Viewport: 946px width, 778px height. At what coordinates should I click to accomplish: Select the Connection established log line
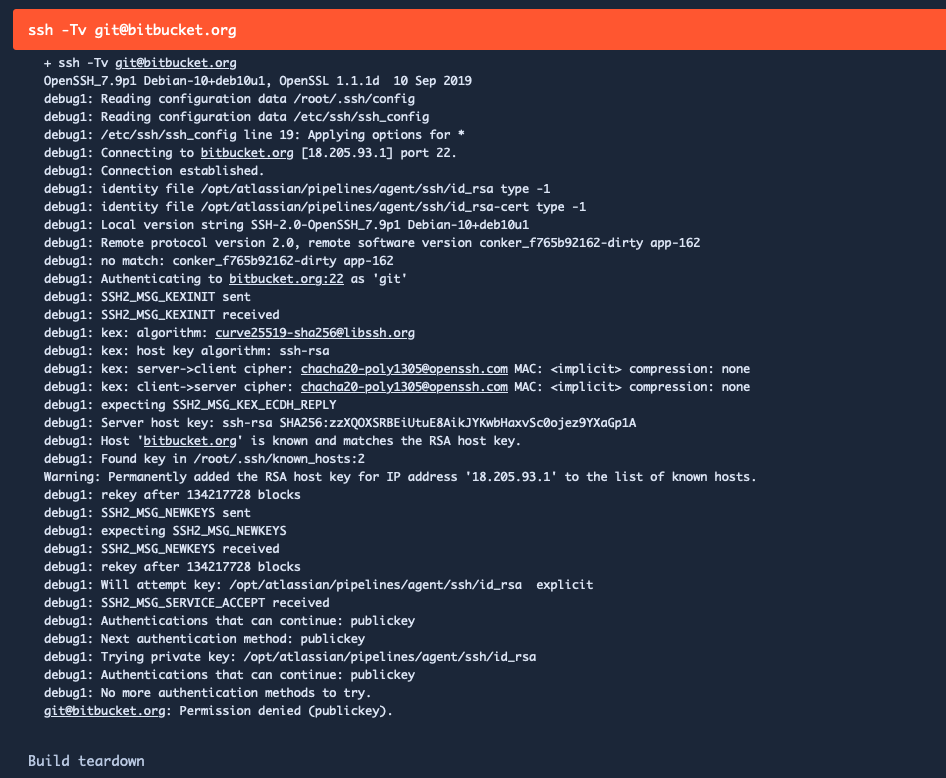[x=154, y=171]
